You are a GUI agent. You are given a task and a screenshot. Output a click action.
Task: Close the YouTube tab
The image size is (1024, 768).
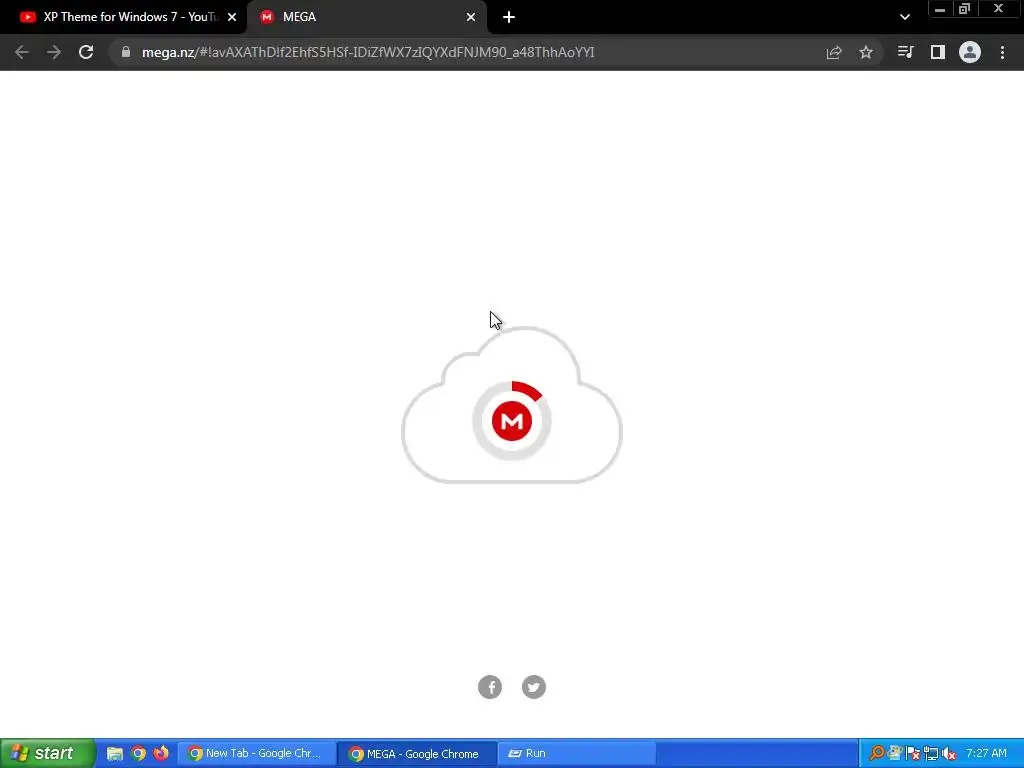pos(232,17)
